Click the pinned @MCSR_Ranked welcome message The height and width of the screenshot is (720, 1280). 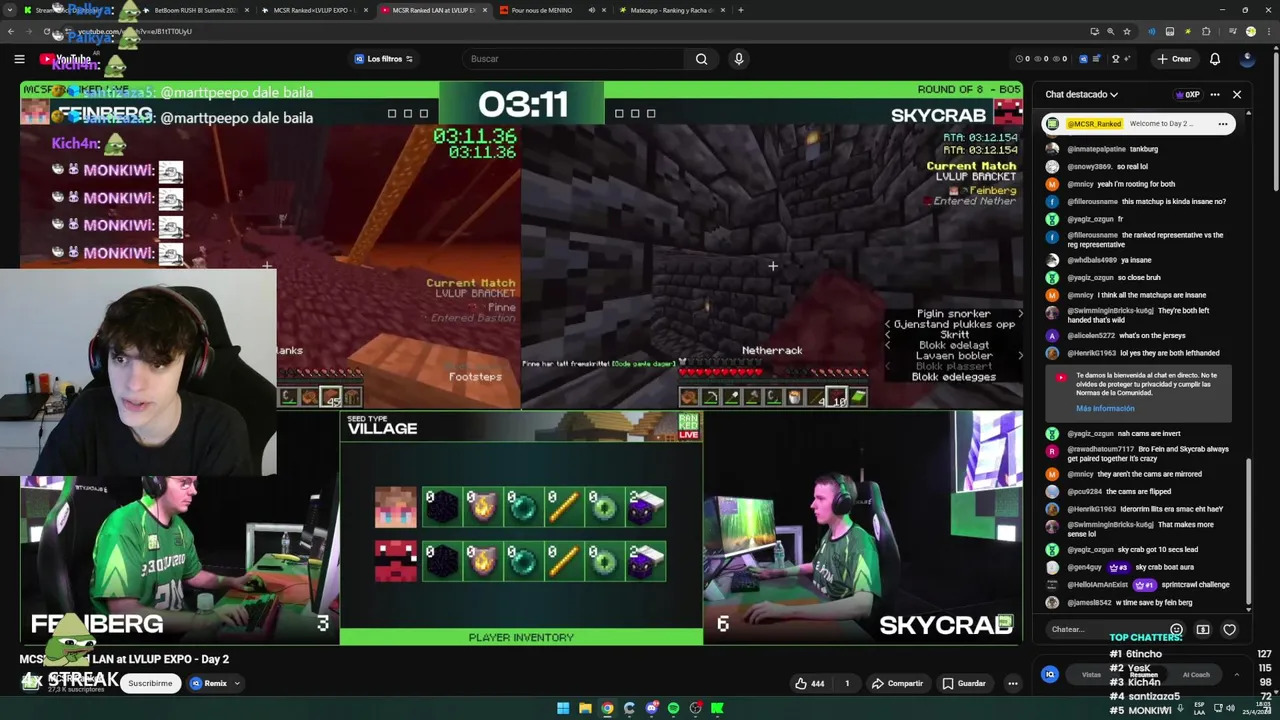[x=1138, y=124]
